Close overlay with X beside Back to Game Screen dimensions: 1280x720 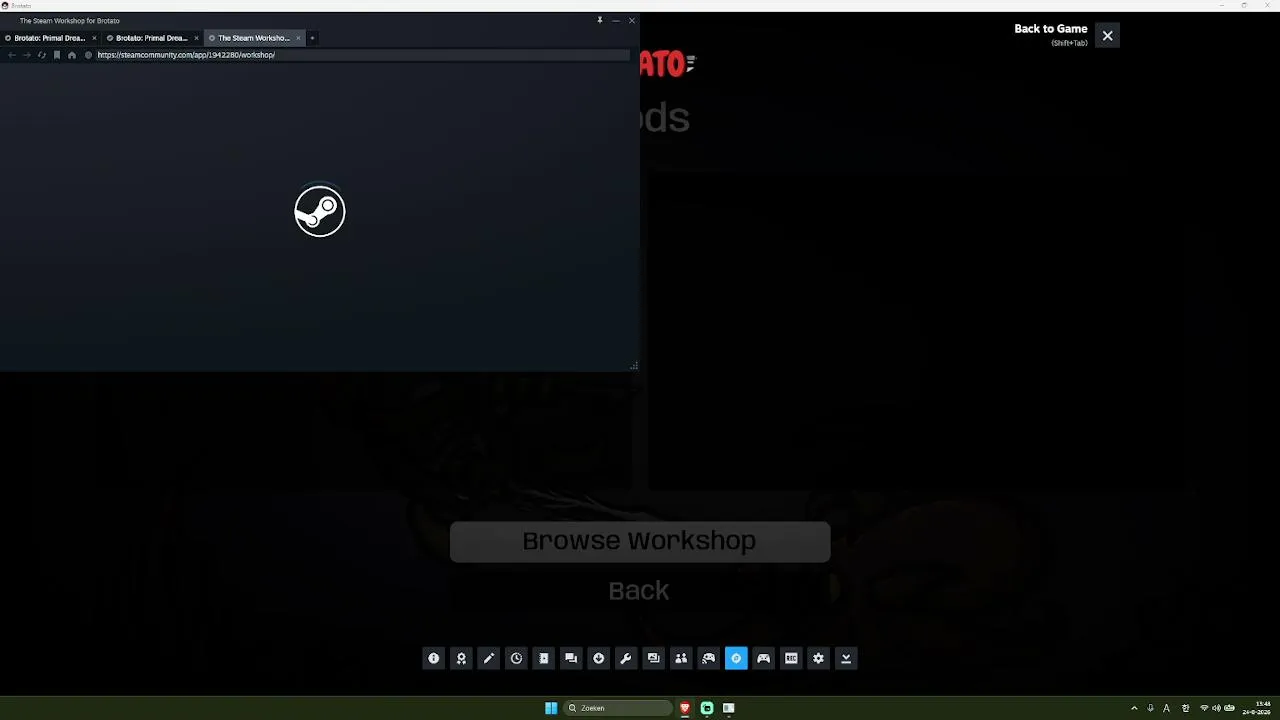(x=1107, y=36)
